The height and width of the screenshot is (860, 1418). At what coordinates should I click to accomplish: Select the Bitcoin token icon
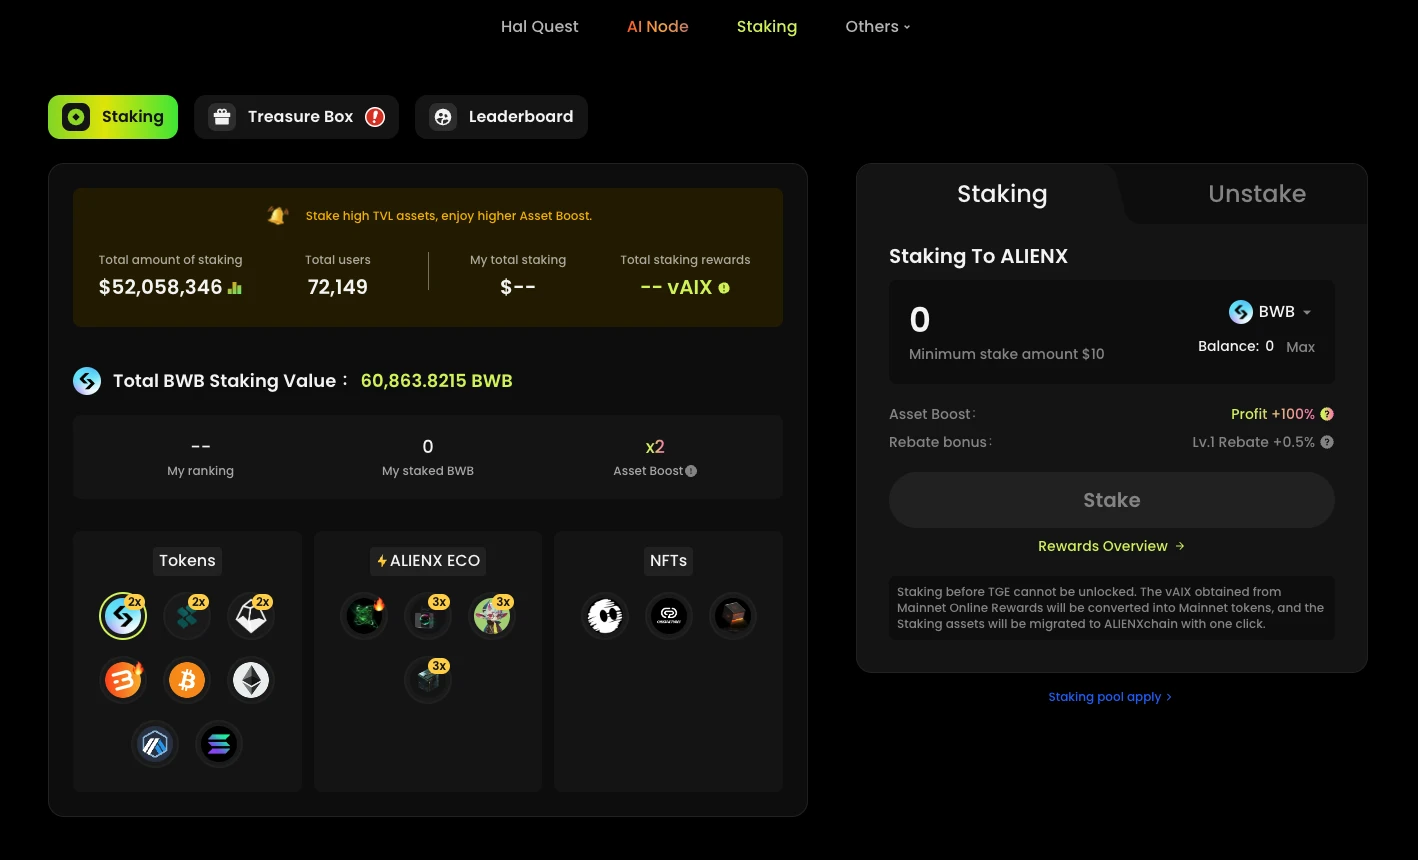tap(187, 680)
